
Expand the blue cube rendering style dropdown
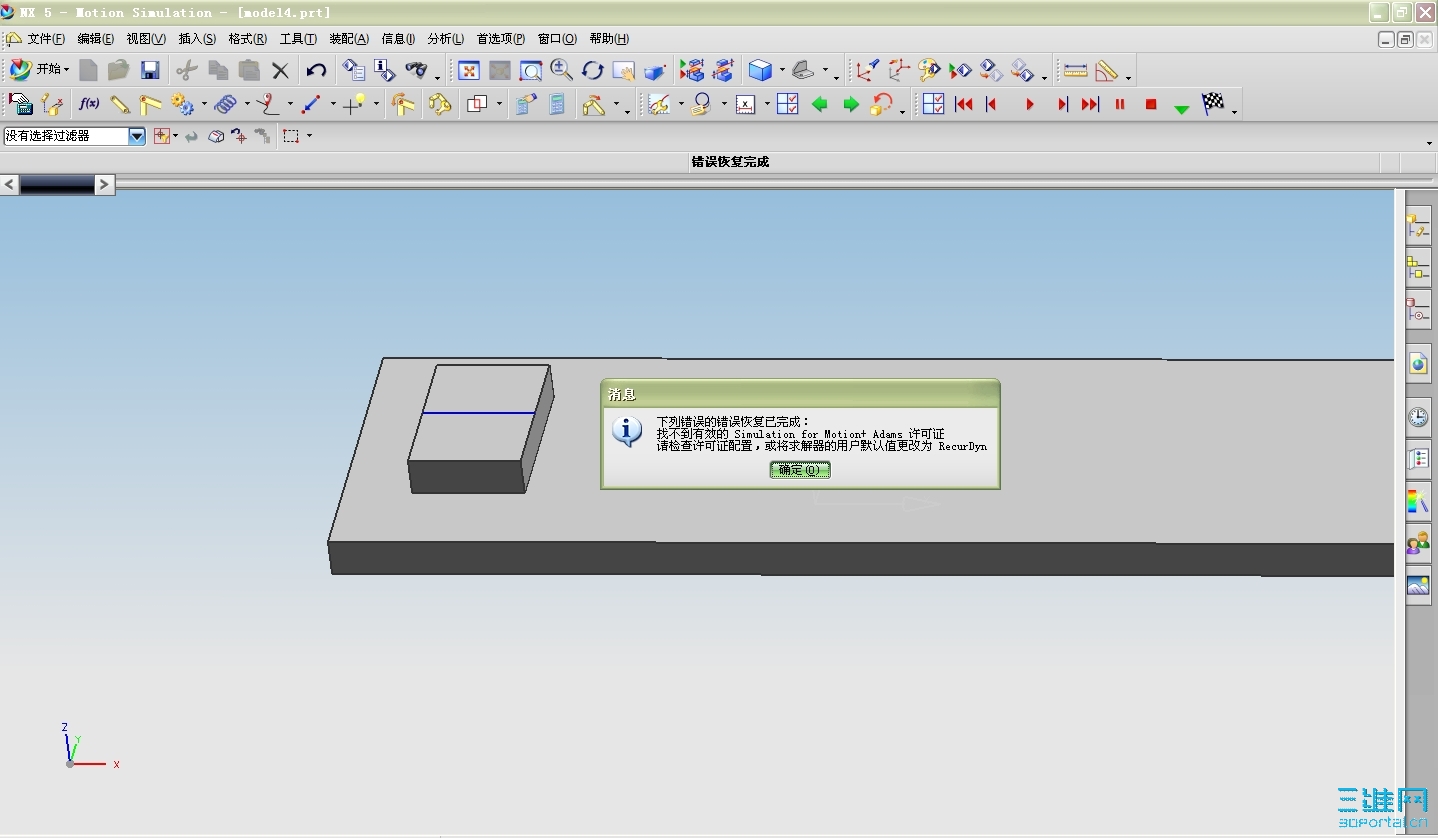[781, 71]
